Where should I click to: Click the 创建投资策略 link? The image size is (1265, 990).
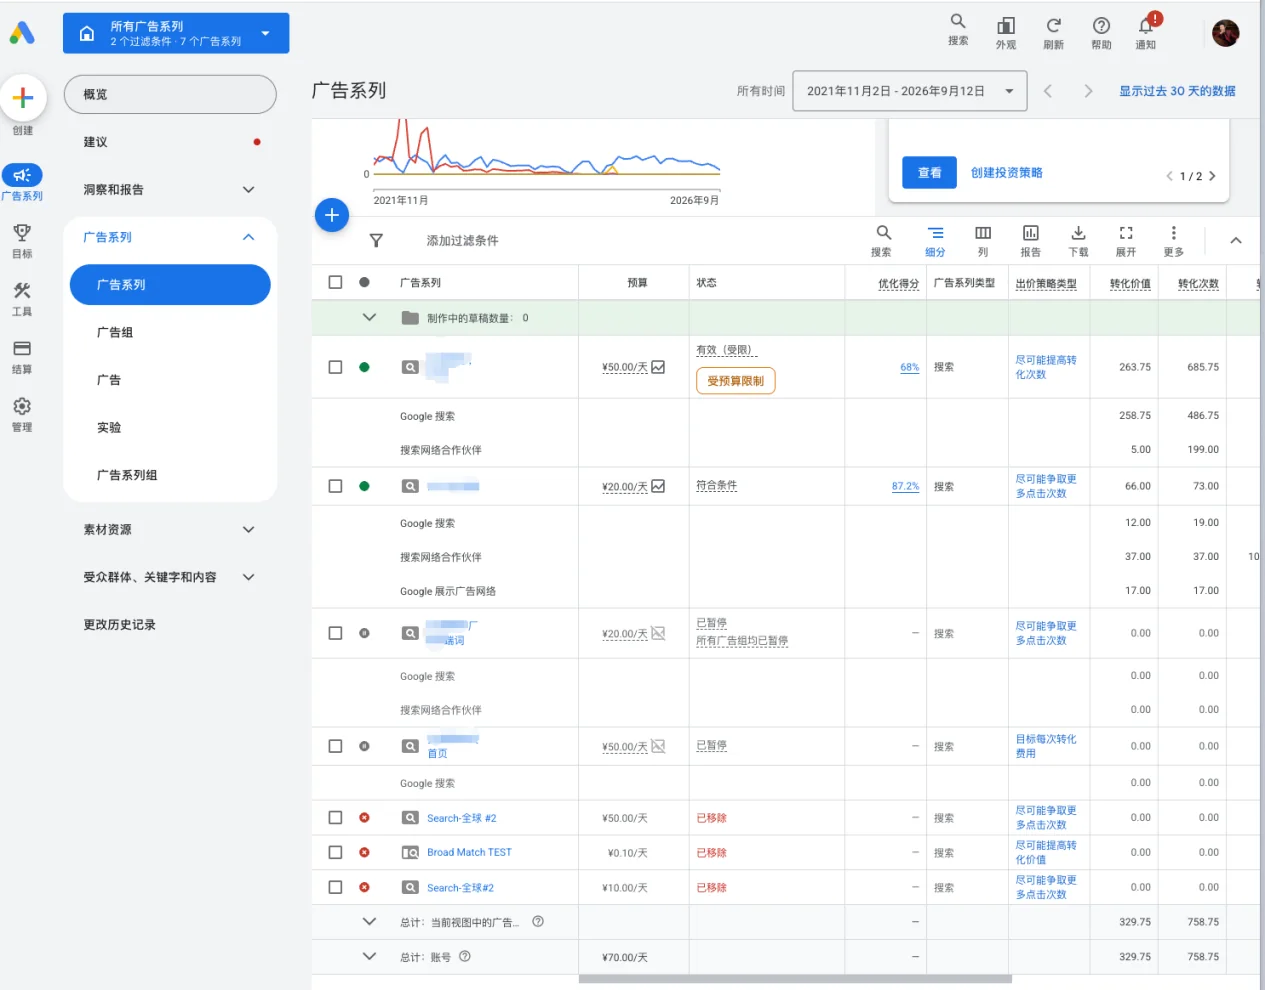tap(1006, 173)
